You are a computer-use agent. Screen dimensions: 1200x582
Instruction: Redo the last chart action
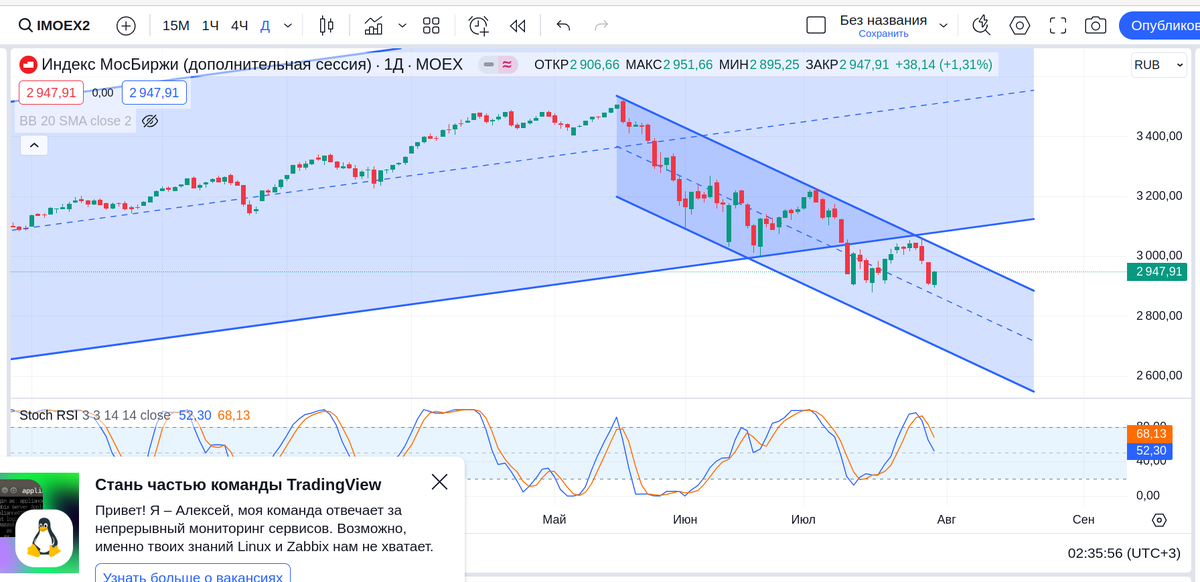(x=601, y=25)
